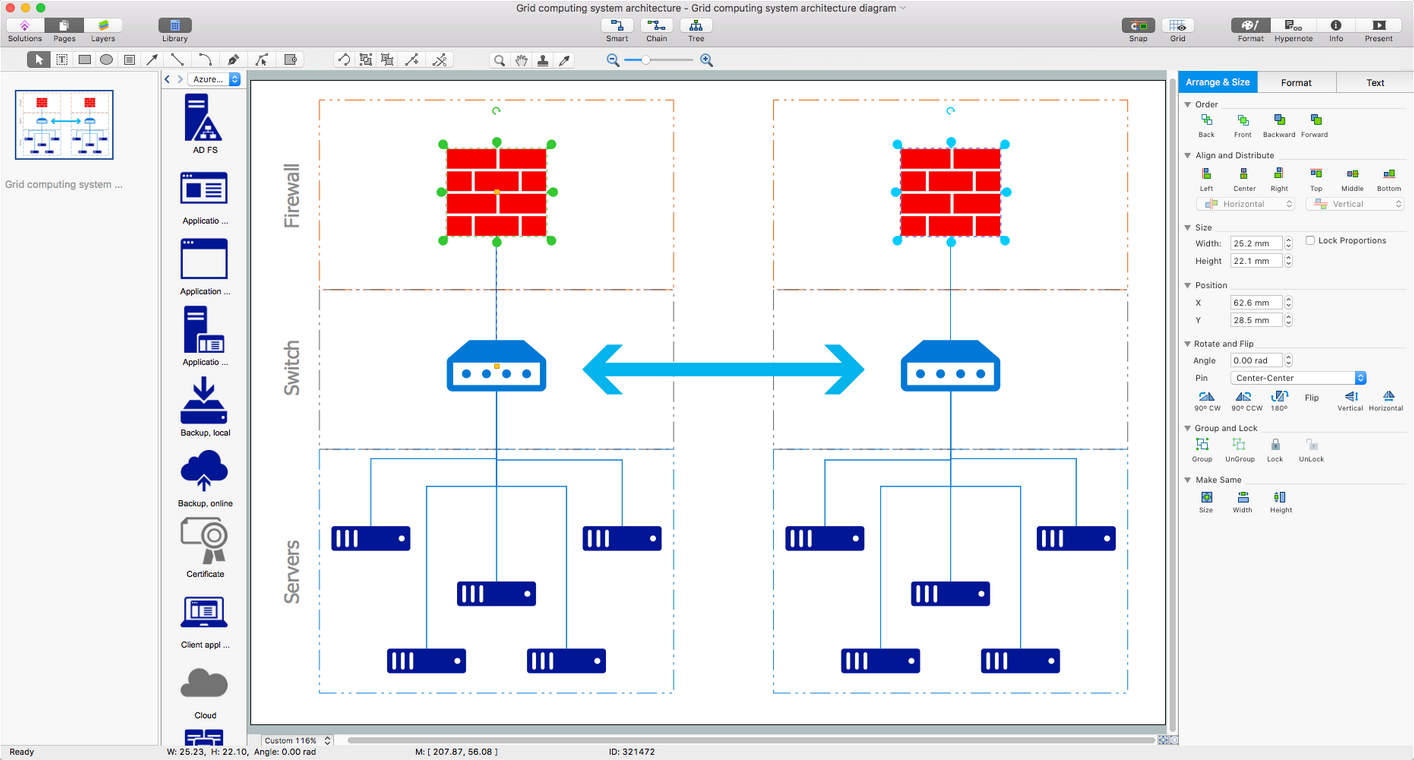Open the Horizontal distribute dropdown
The width and height of the screenshot is (1414, 760).
(x=1245, y=204)
